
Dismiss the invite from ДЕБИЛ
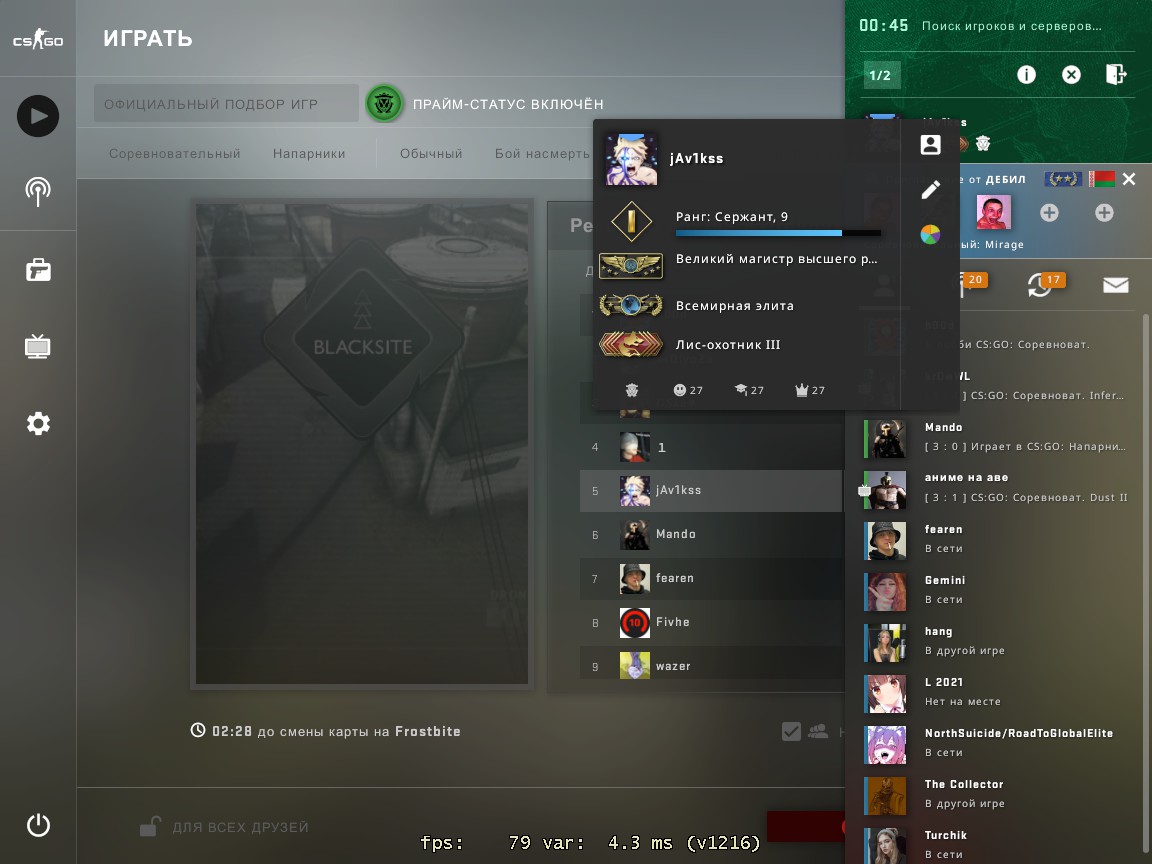1129,179
